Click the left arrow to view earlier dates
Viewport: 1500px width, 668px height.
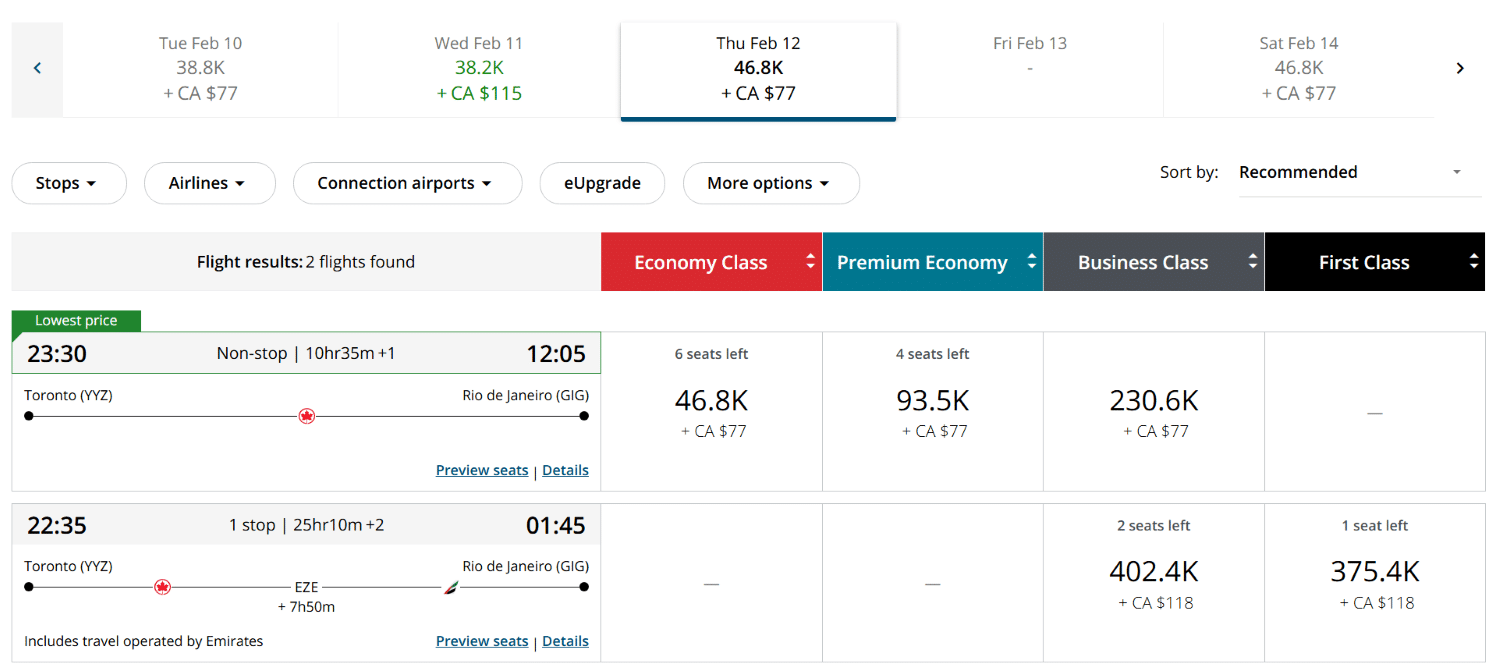pos(36,68)
